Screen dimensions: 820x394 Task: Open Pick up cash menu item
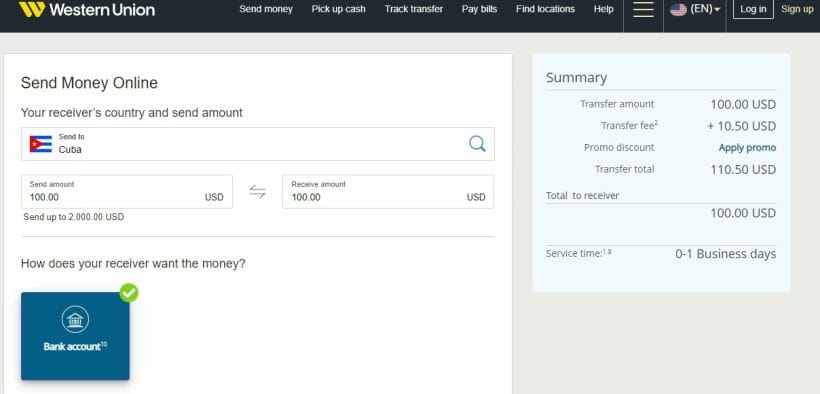coord(338,9)
